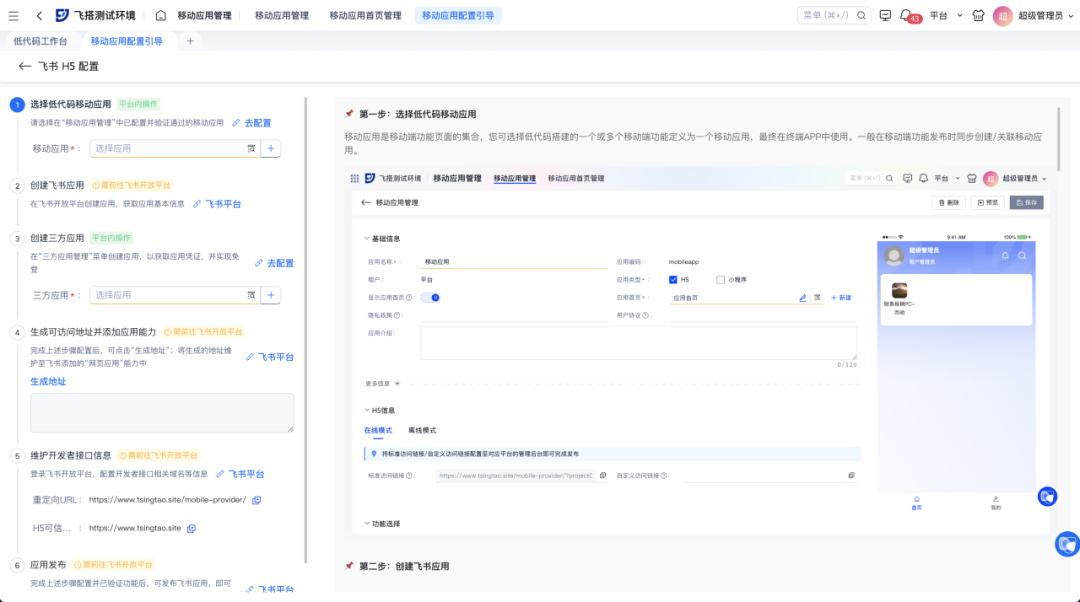Select the 移动应用配置引导 menu item
Screen dimensions: 1080x602
[x=458, y=15]
